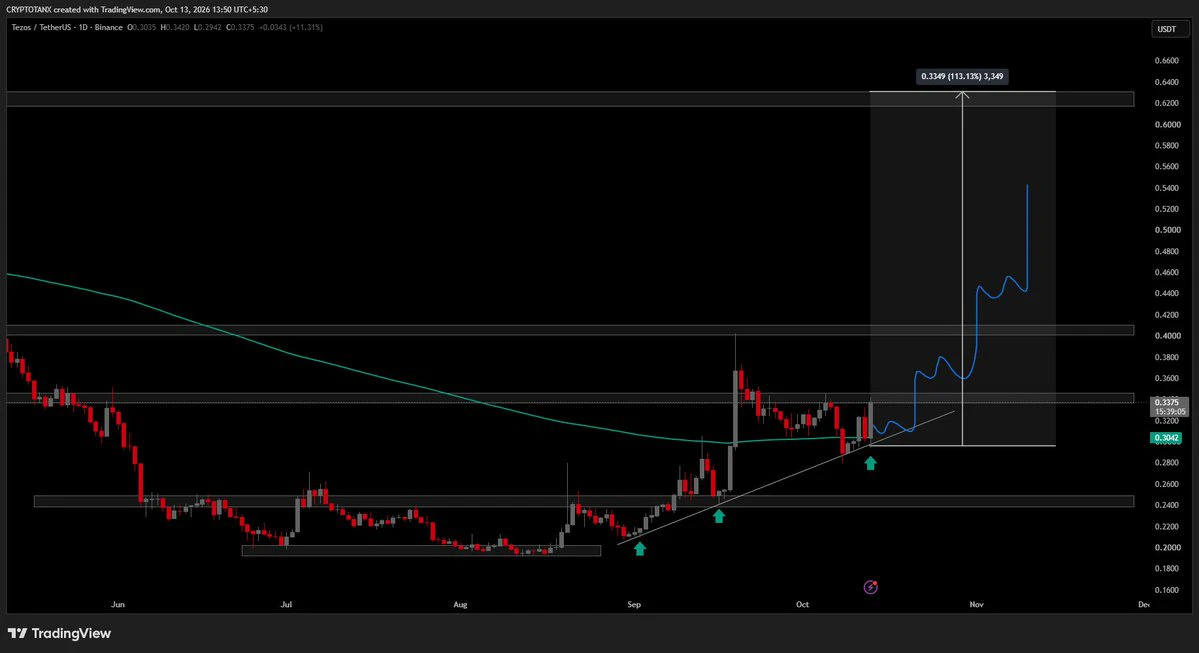Viewport: 1199px width, 653px height.
Task: Click the 0.3600 price axis label
Action: (x=1166, y=378)
